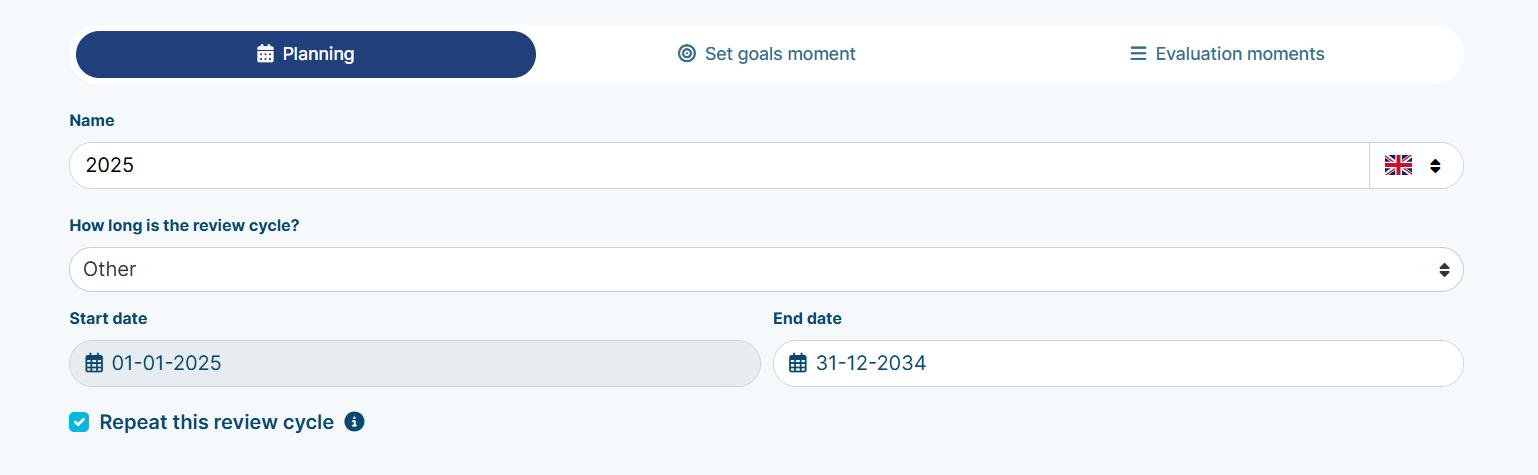1538x475 pixels.
Task: Open the review cycle length dropdown showing Other
Action: click(766, 270)
